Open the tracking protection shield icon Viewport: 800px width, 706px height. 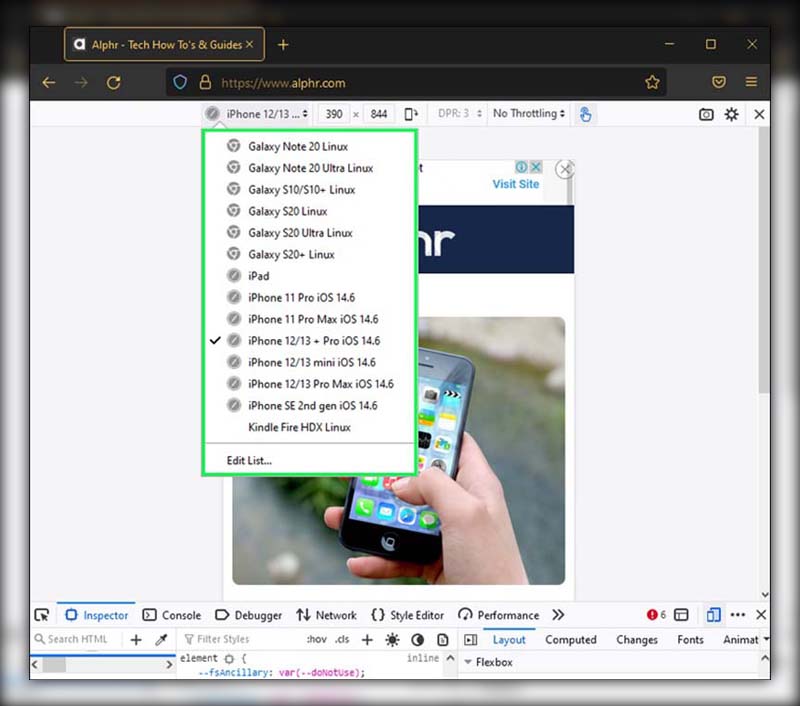(180, 82)
